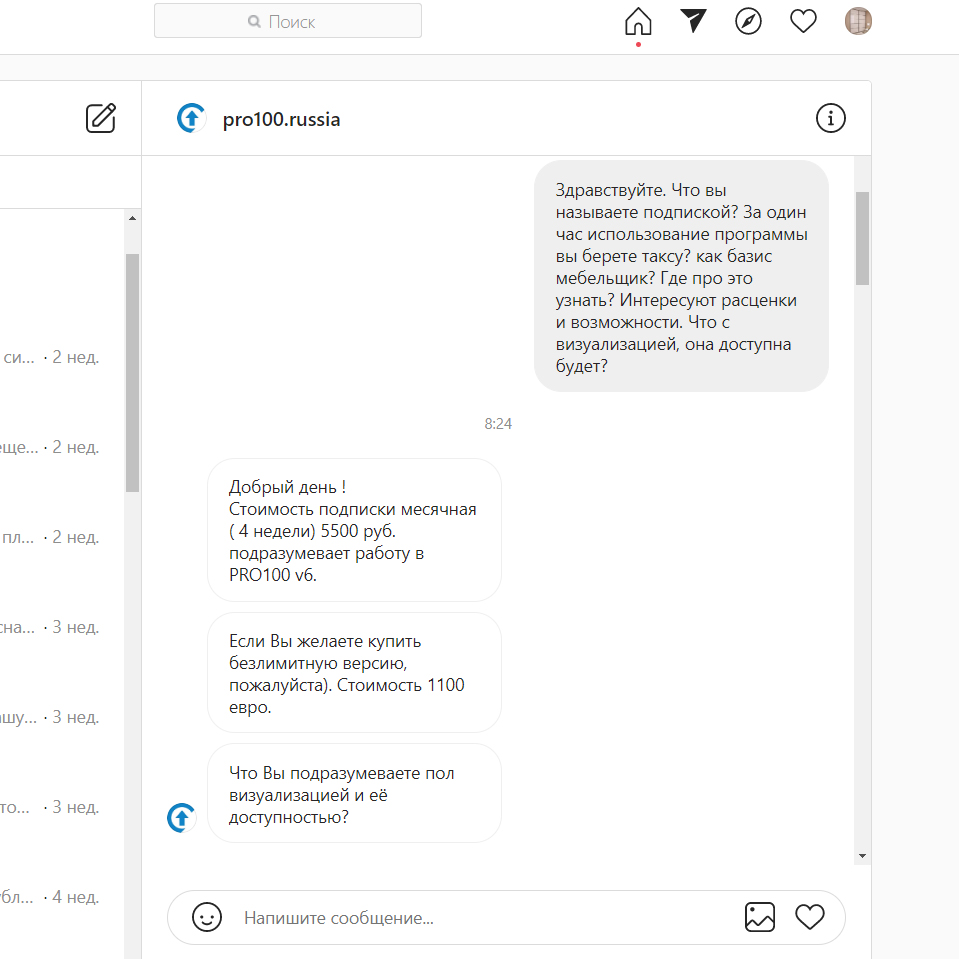Image resolution: width=959 pixels, height=959 pixels.
Task: Open profile avatar in top bar
Action: point(858,21)
